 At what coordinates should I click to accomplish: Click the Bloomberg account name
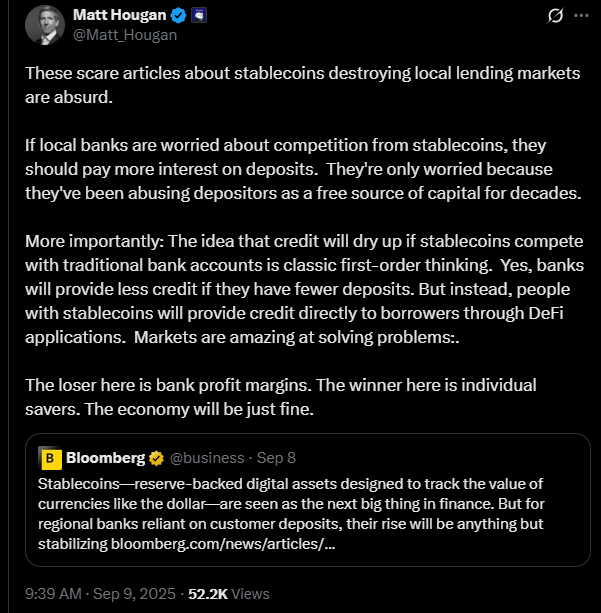point(106,458)
